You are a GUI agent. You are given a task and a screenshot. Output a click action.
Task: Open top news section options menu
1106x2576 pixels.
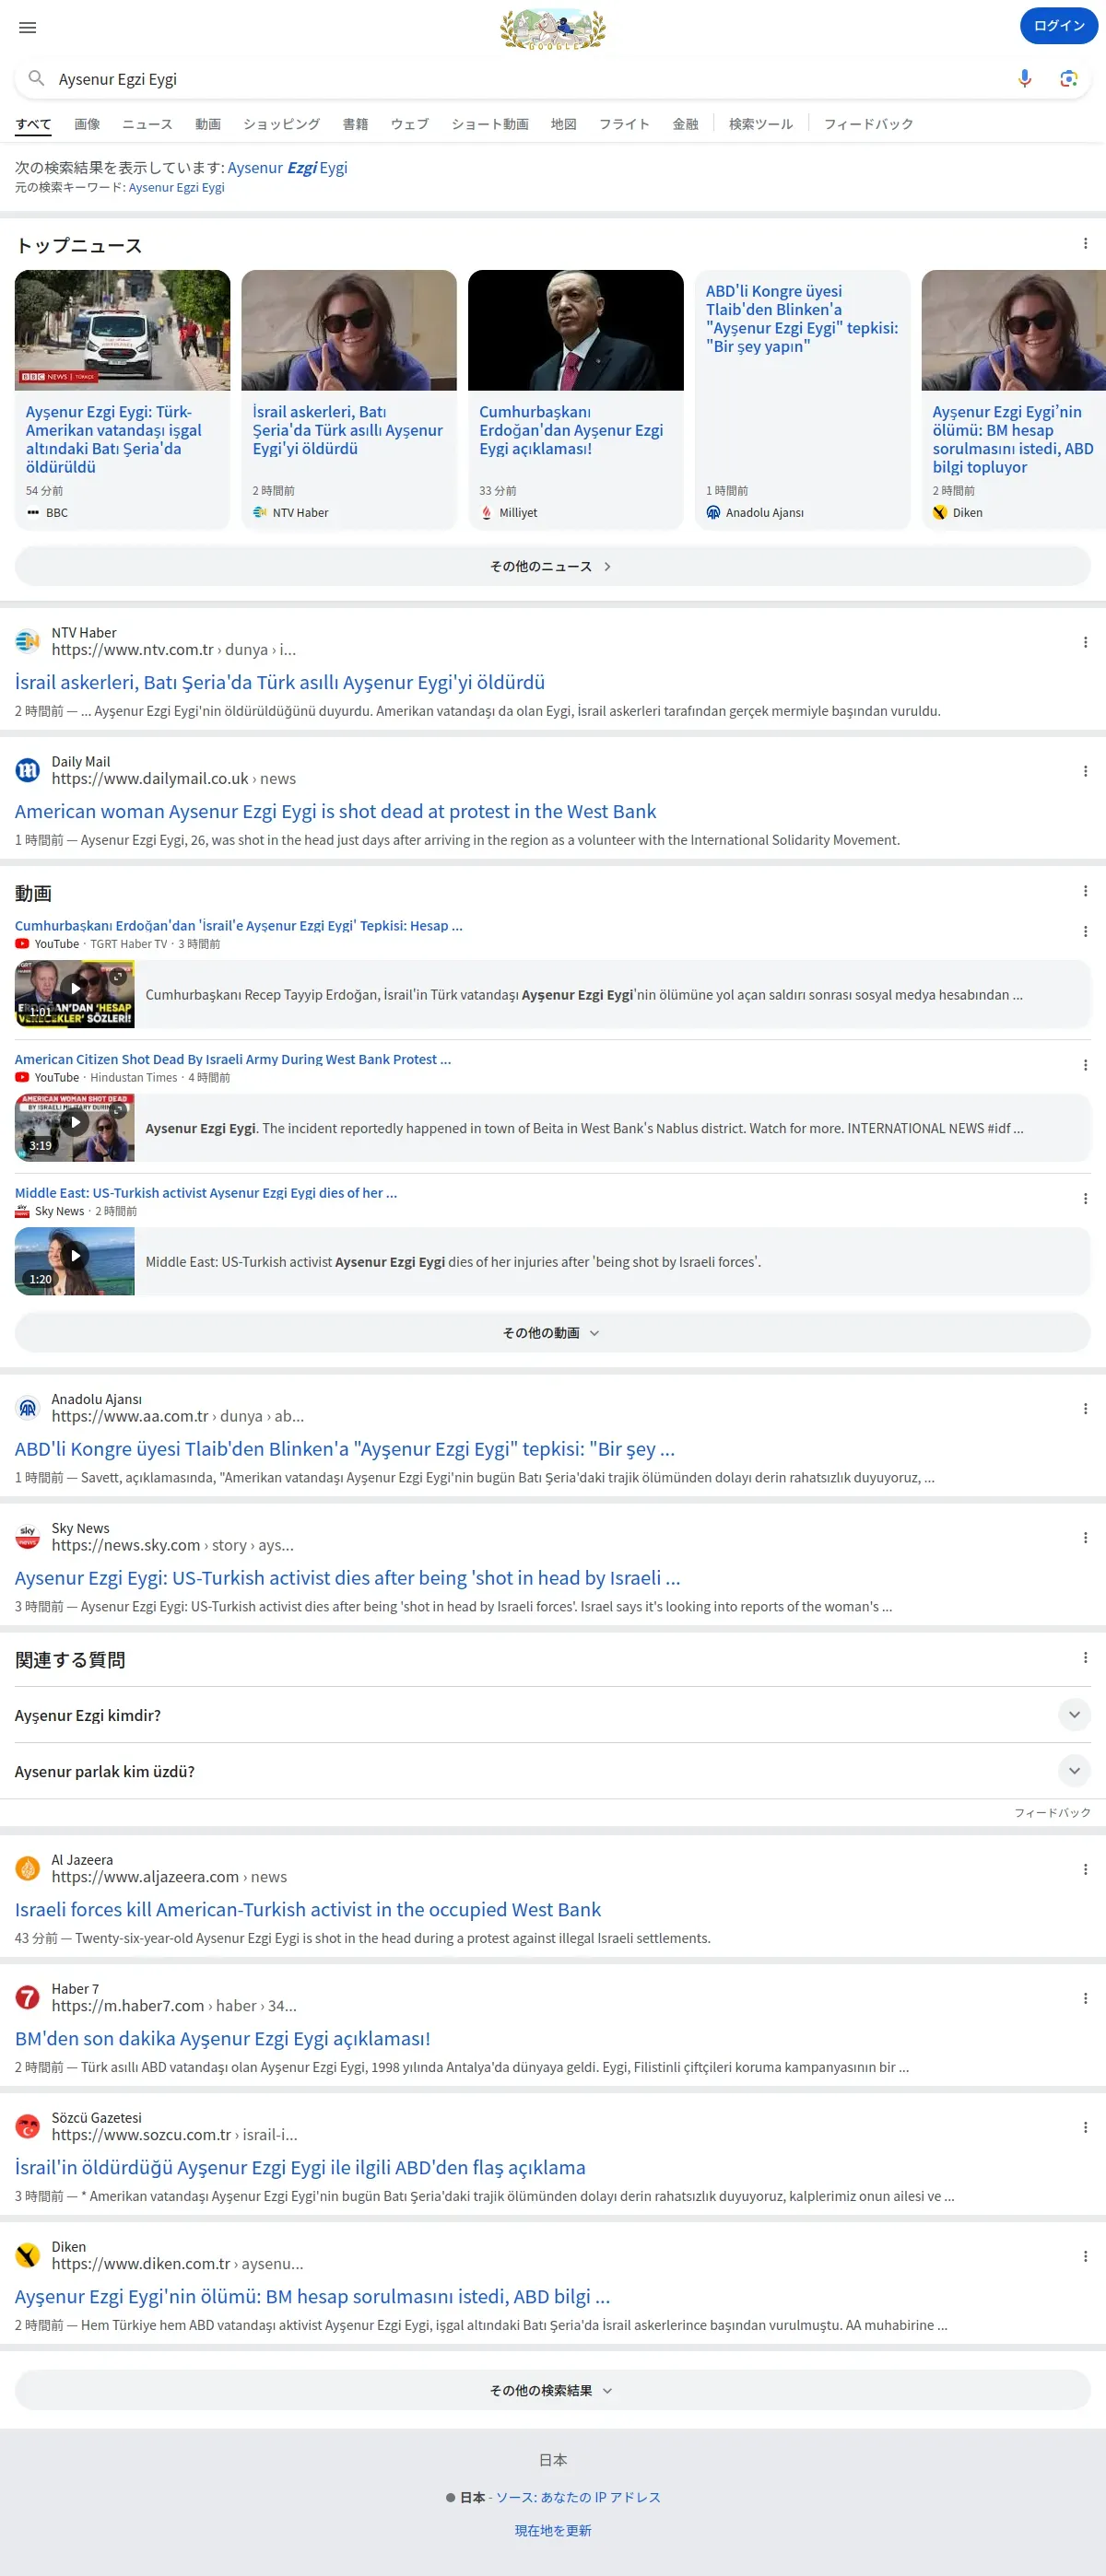point(1085,243)
